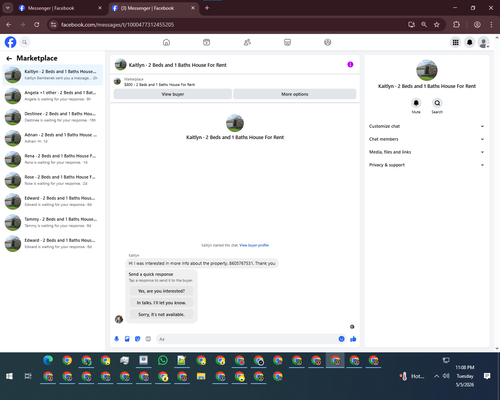The height and width of the screenshot is (400, 500).
Task: Open the Windows Start button
Action: coord(9,376)
